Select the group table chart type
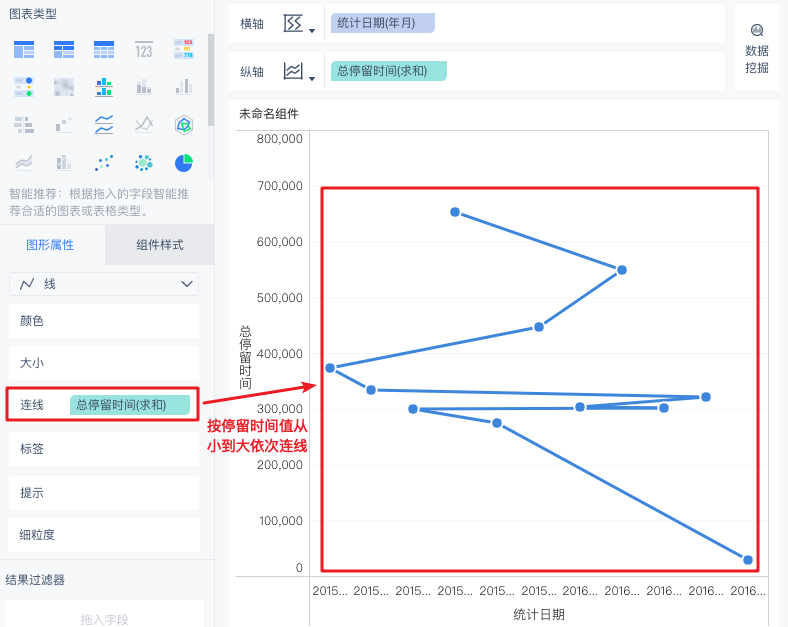 point(24,50)
